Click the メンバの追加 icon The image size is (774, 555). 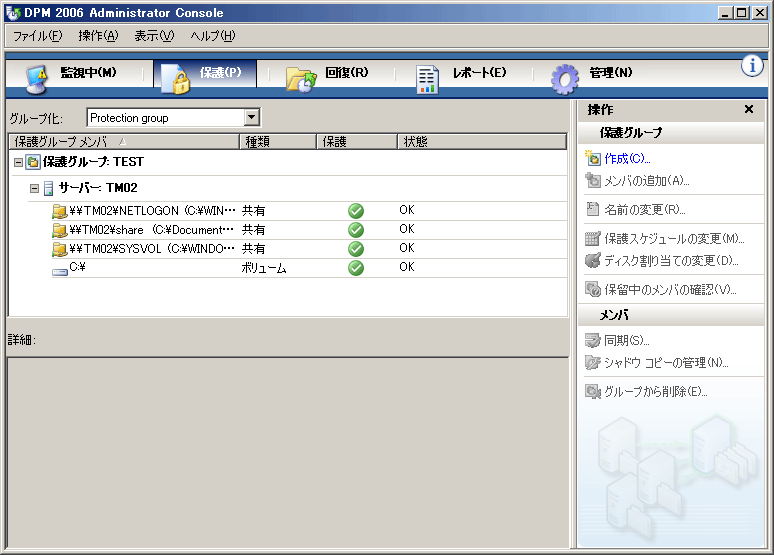[593, 180]
